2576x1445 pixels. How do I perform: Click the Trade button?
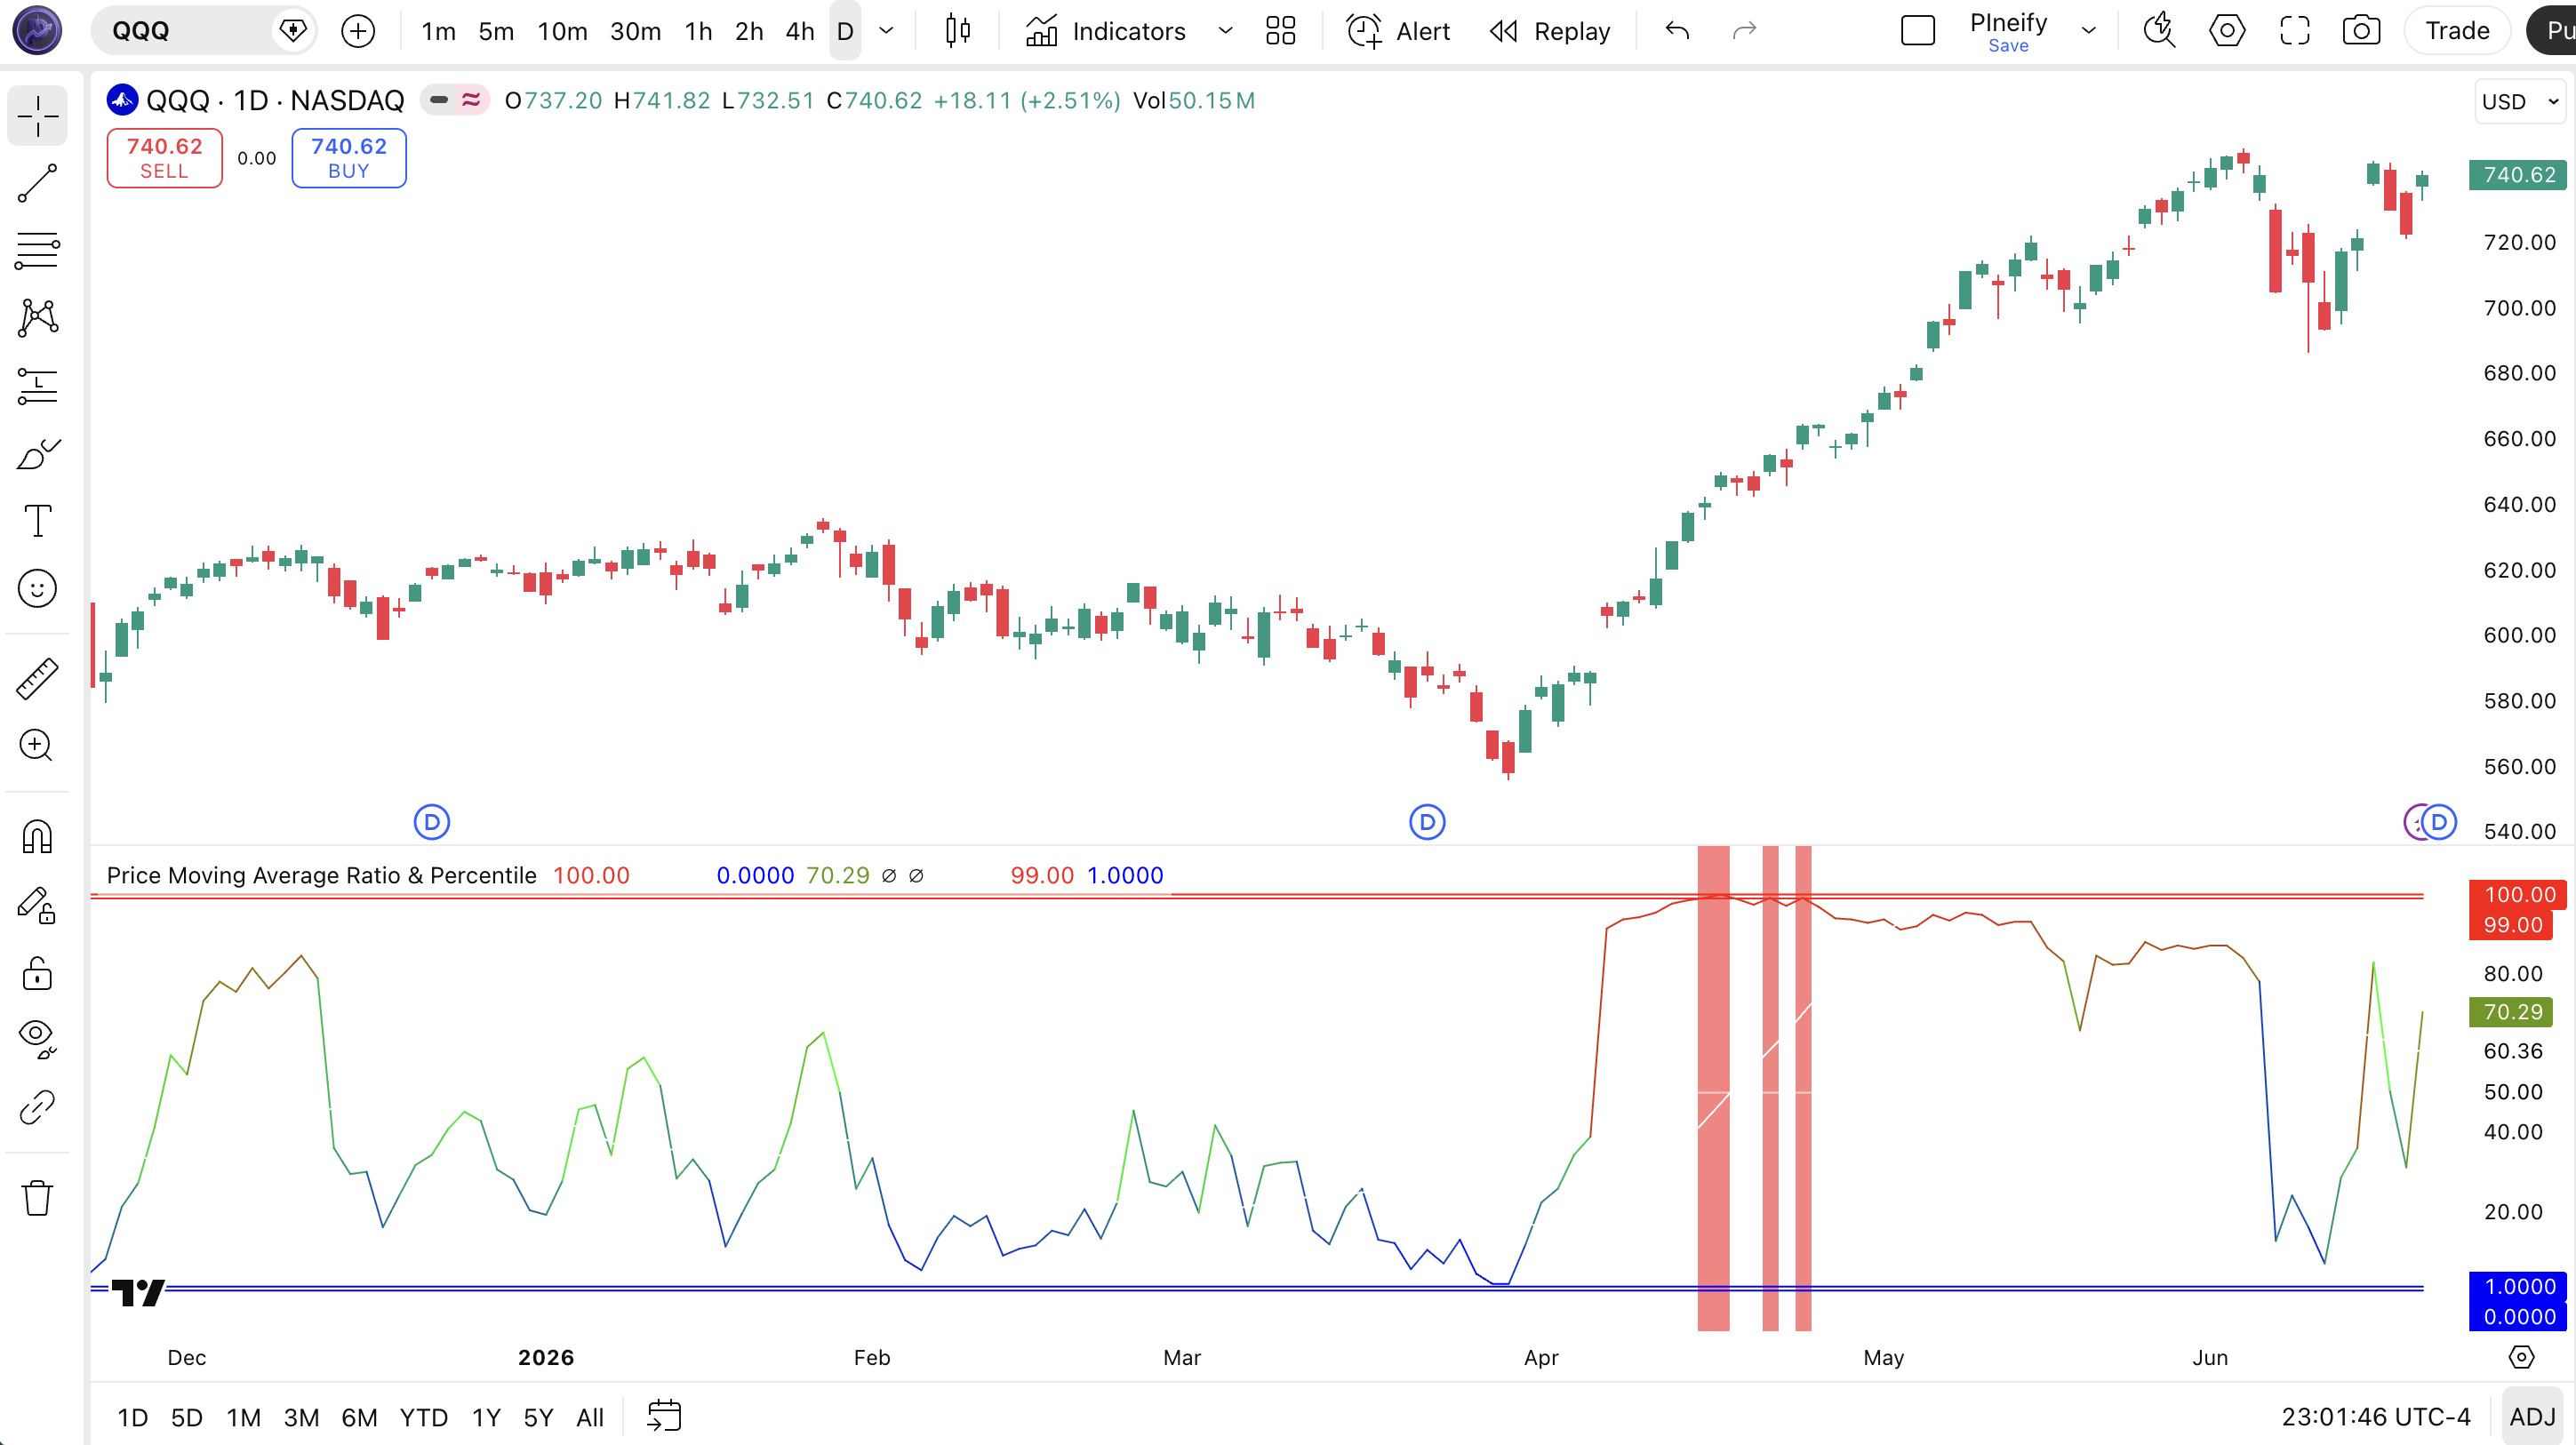(2457, 31)
